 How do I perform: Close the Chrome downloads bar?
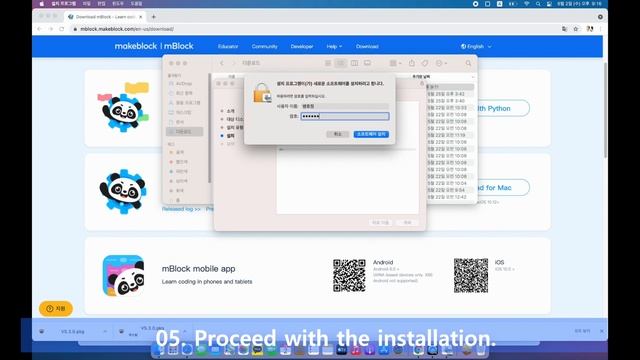602,331
